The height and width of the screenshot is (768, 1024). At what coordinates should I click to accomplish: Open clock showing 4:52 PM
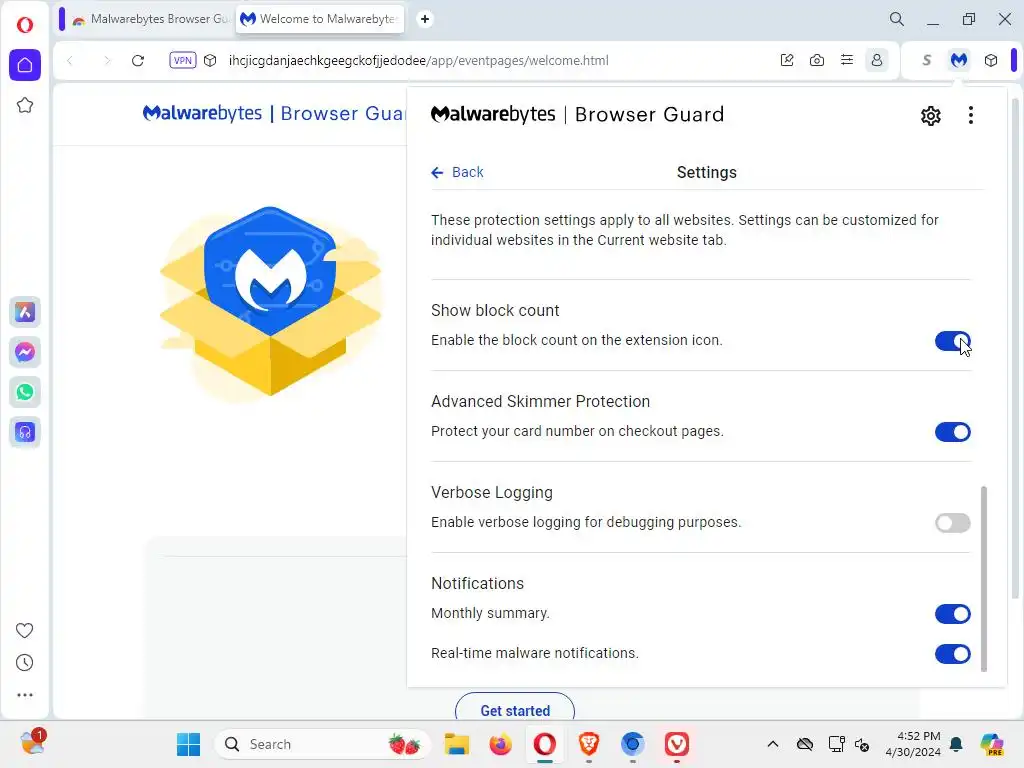[913, 744]
